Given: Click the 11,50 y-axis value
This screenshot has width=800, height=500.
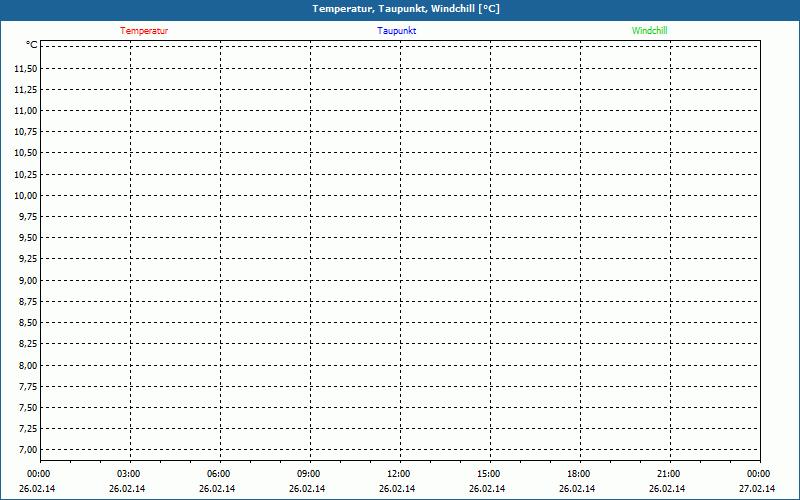Looking at the screenshot, I should pyautogui.click(x=26, y=68).
